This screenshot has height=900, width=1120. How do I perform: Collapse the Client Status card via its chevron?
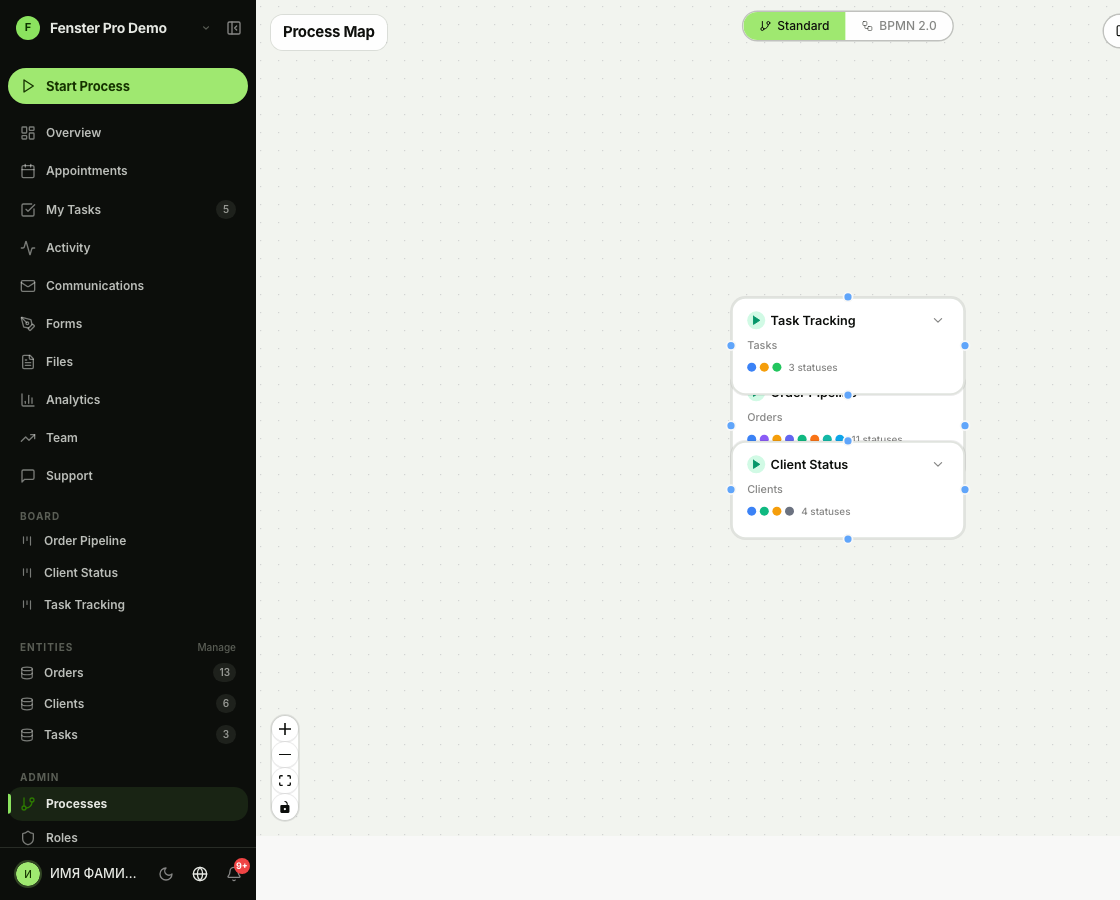click(938, 464)
